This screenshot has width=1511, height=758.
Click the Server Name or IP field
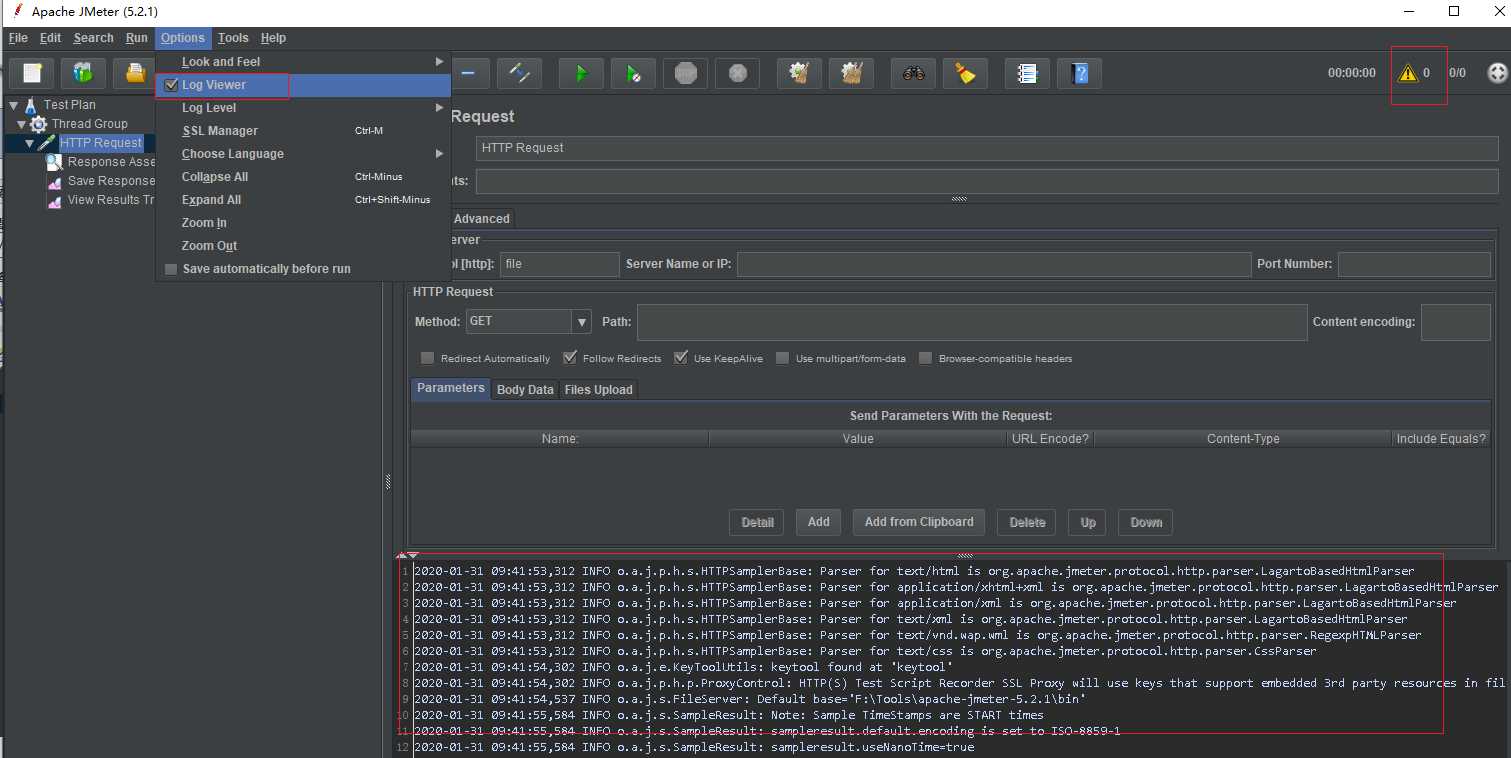pos(994,264)
